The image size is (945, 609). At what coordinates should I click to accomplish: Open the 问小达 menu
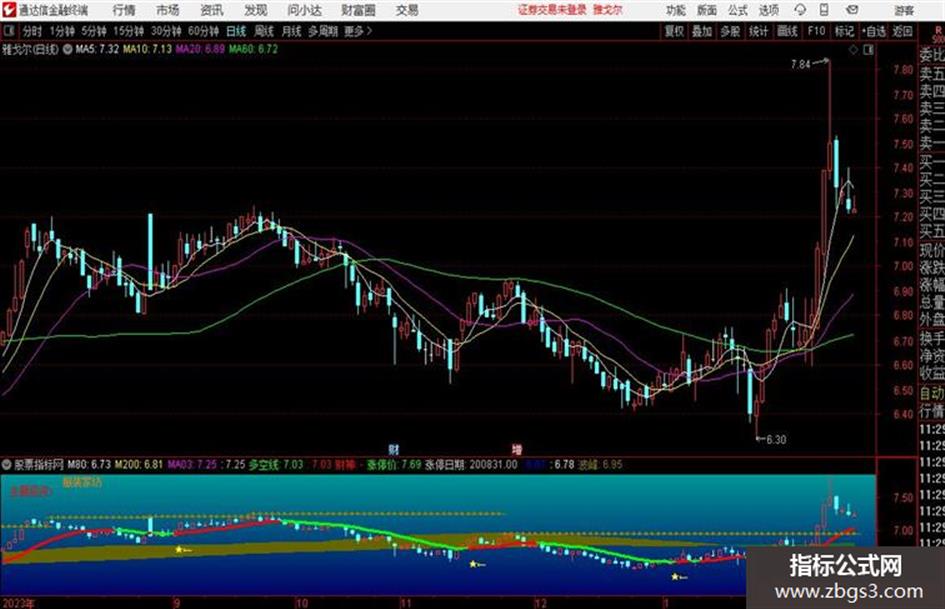[x=305, y=10]
